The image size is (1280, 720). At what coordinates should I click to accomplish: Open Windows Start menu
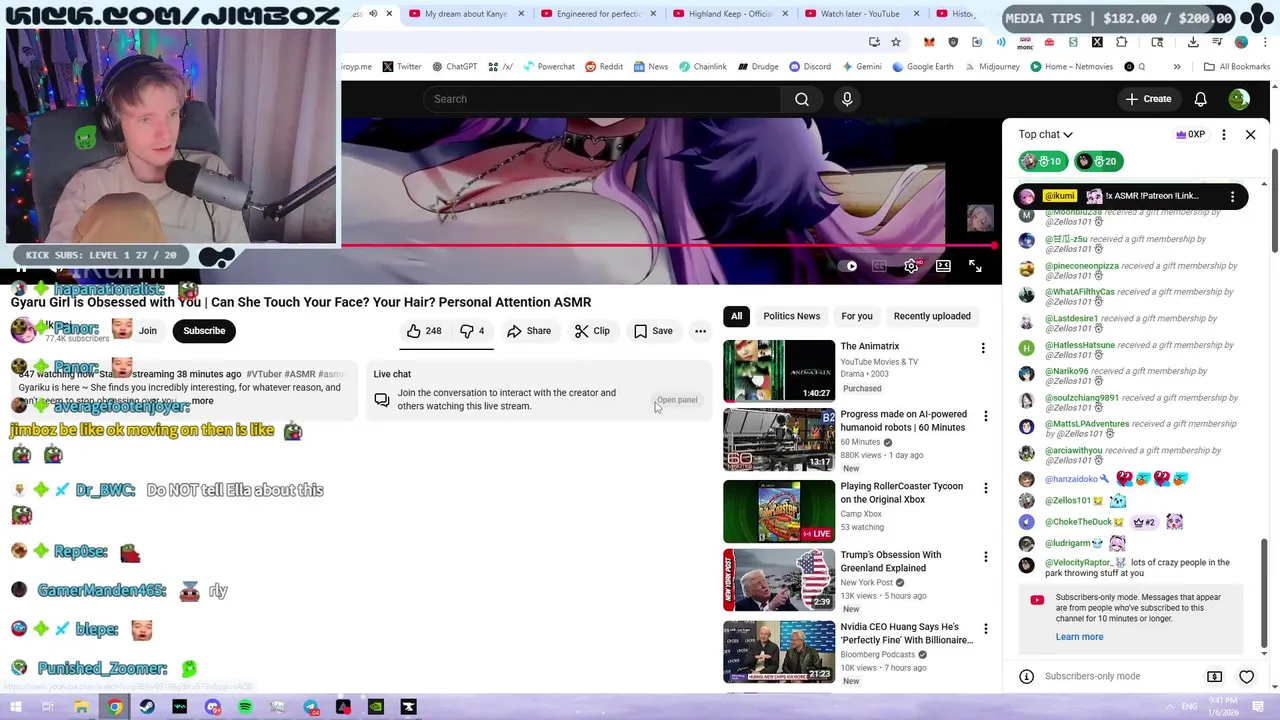16,707
